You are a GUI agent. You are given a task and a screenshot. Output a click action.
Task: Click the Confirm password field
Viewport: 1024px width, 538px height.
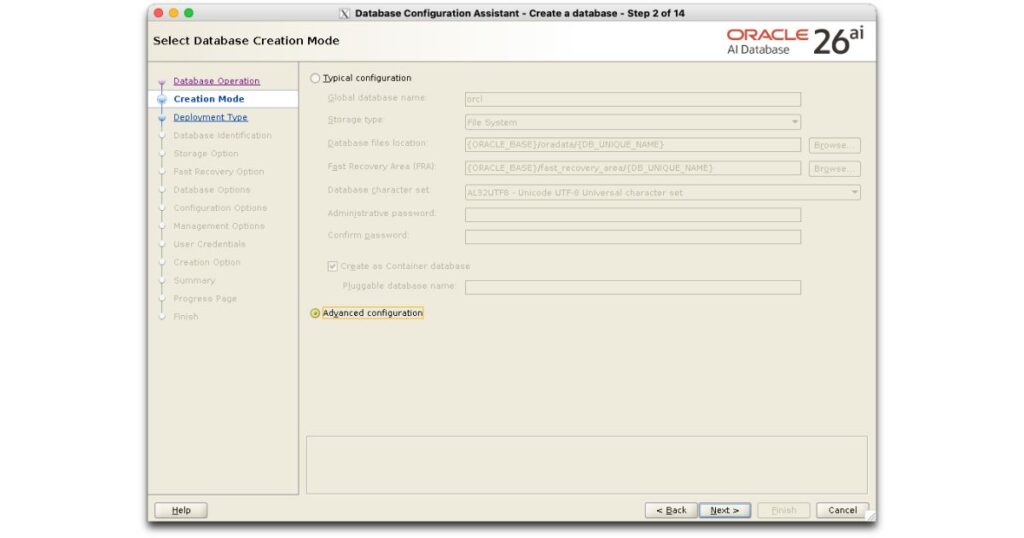point(633,237)
